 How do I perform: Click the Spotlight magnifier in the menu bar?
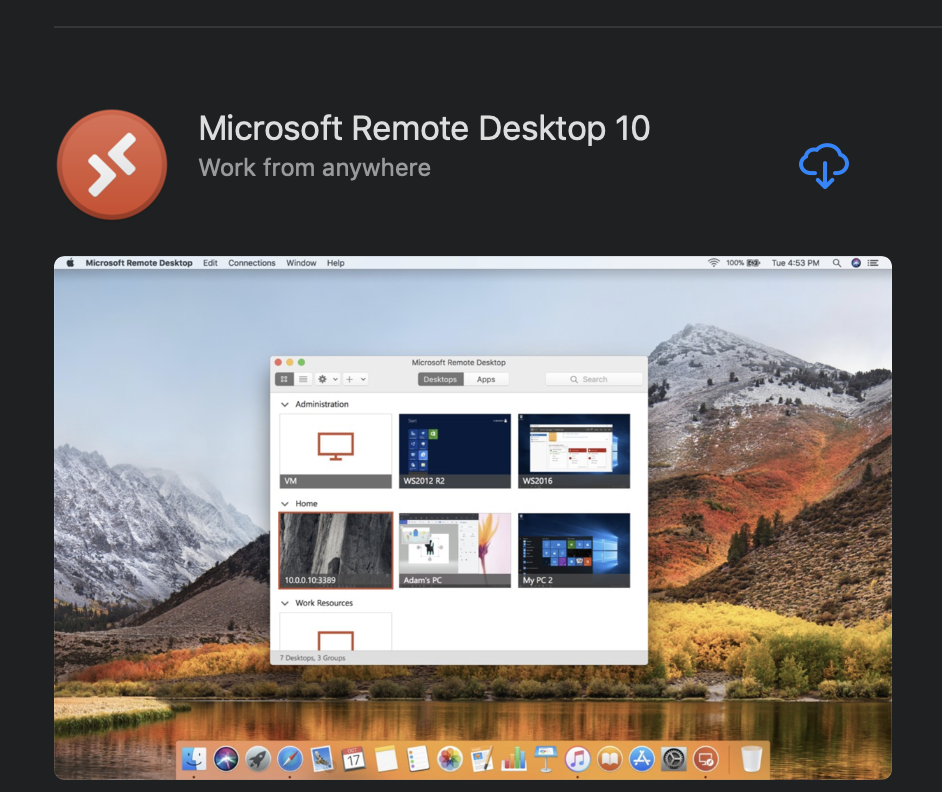836,263
